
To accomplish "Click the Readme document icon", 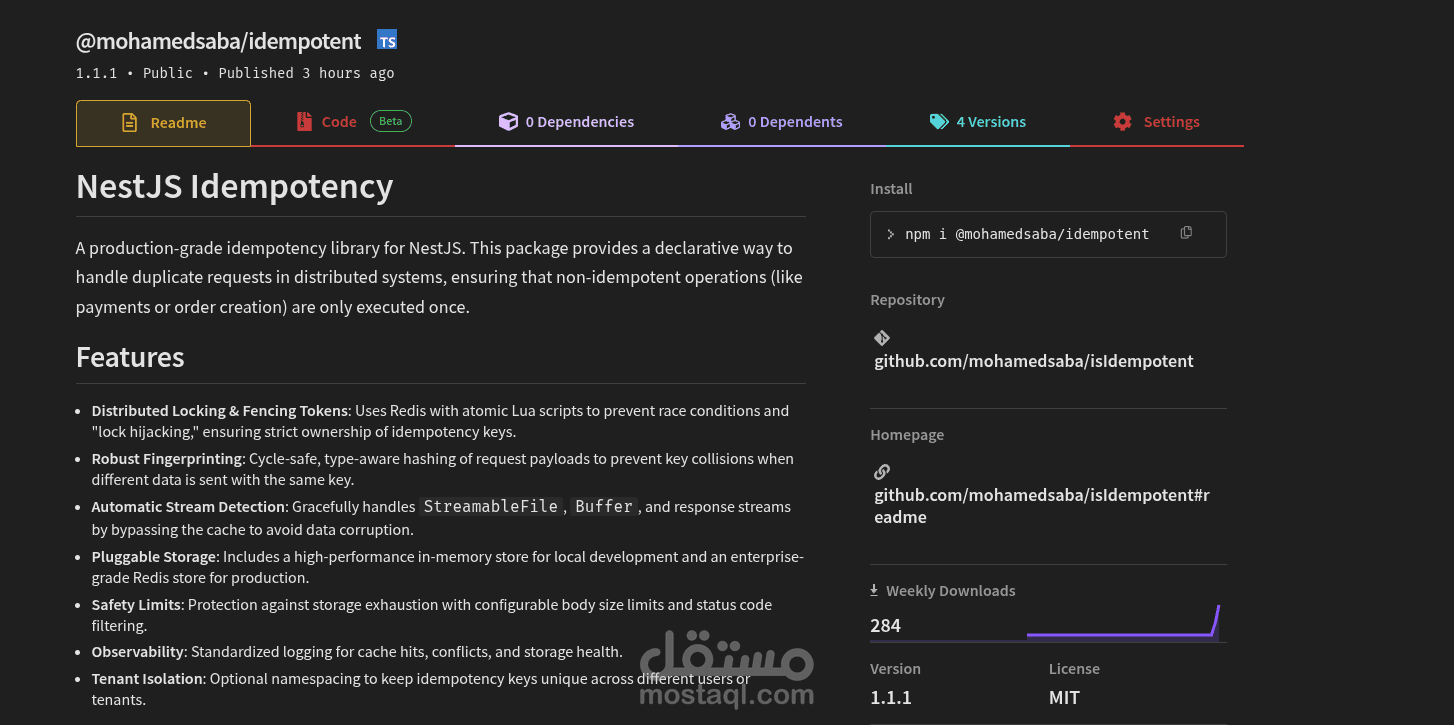I will point(129,123).
